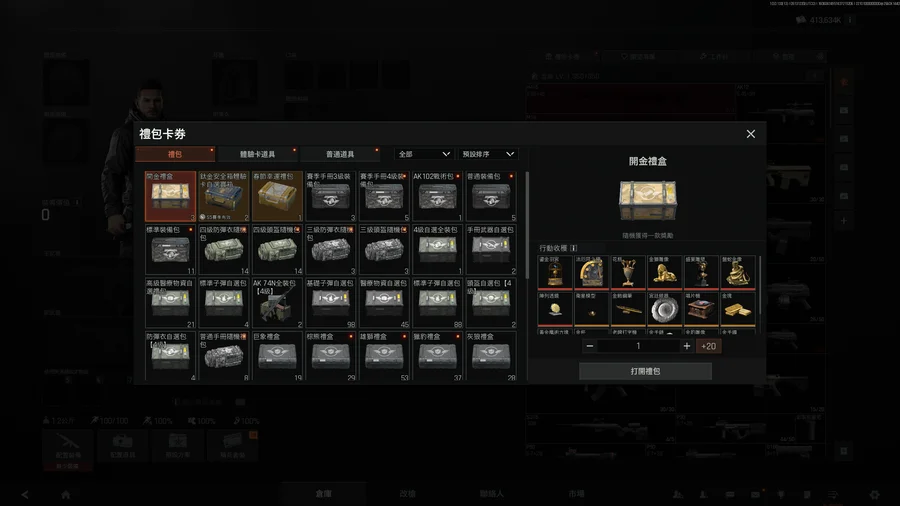The width and height of the screenshot is (900, 506).
Task: Click the 打開禮包 button
Action: click(x=645, y=371)
